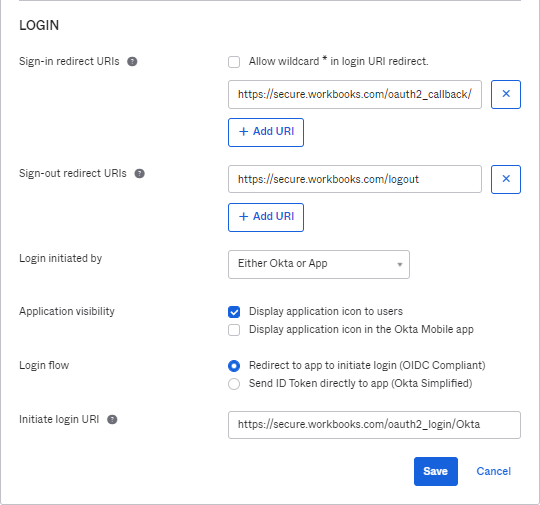Click the dropdown arrow next to Either Okta or App
Image resolution: width=540 pixels, height=505 pixels.
coord(400,265)
